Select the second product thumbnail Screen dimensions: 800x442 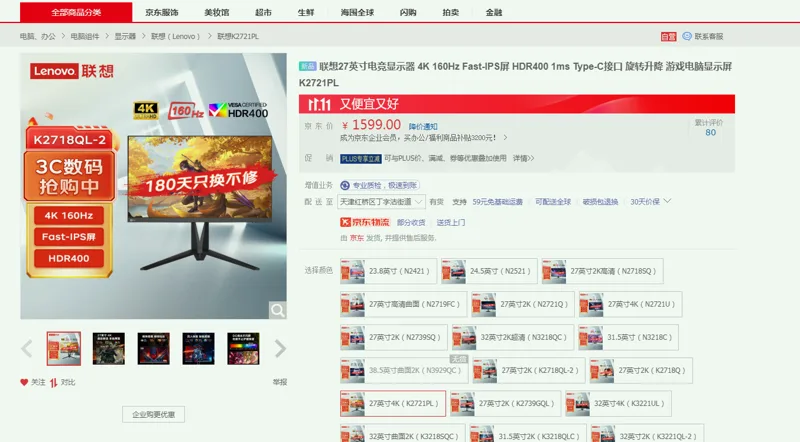[109, 349]
